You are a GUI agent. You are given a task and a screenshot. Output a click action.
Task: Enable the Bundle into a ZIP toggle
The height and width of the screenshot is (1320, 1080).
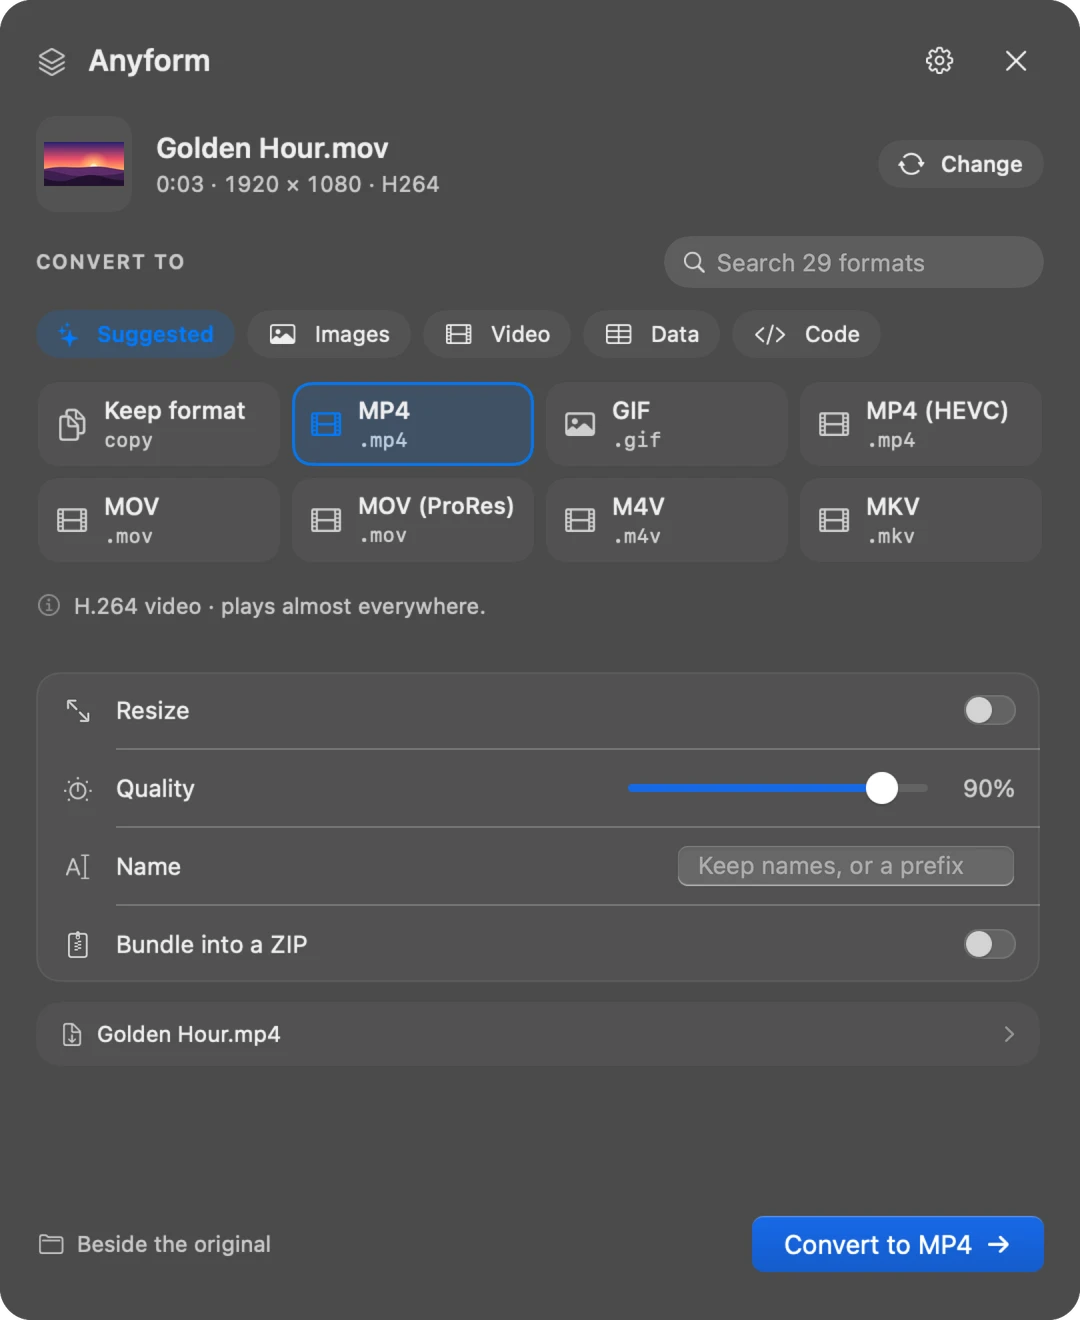coord(990,944)
